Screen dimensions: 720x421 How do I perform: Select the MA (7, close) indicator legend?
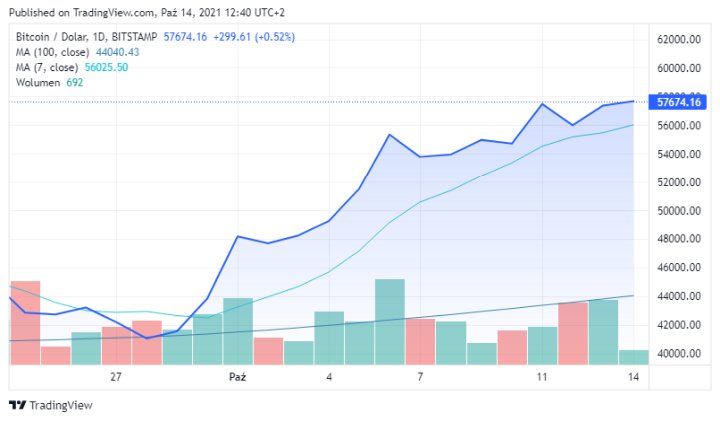[46, 67]
